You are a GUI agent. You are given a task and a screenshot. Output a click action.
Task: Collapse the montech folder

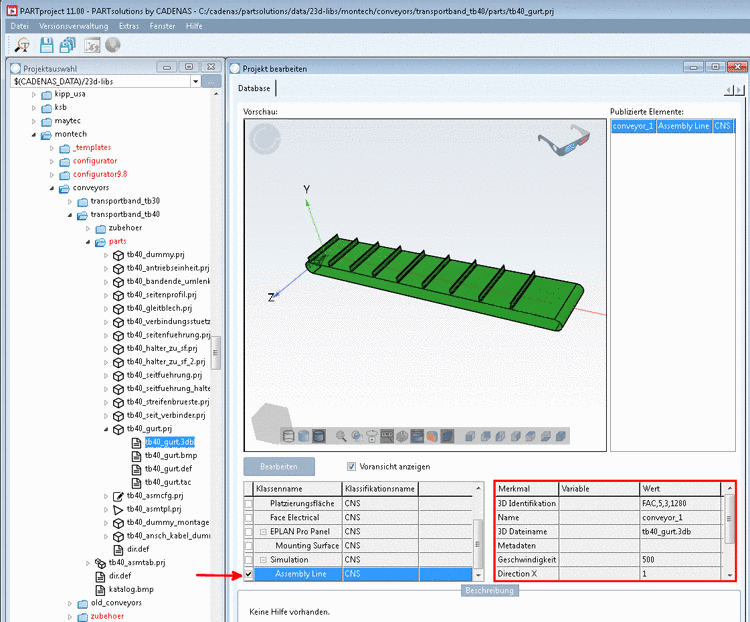click(33, 134)
